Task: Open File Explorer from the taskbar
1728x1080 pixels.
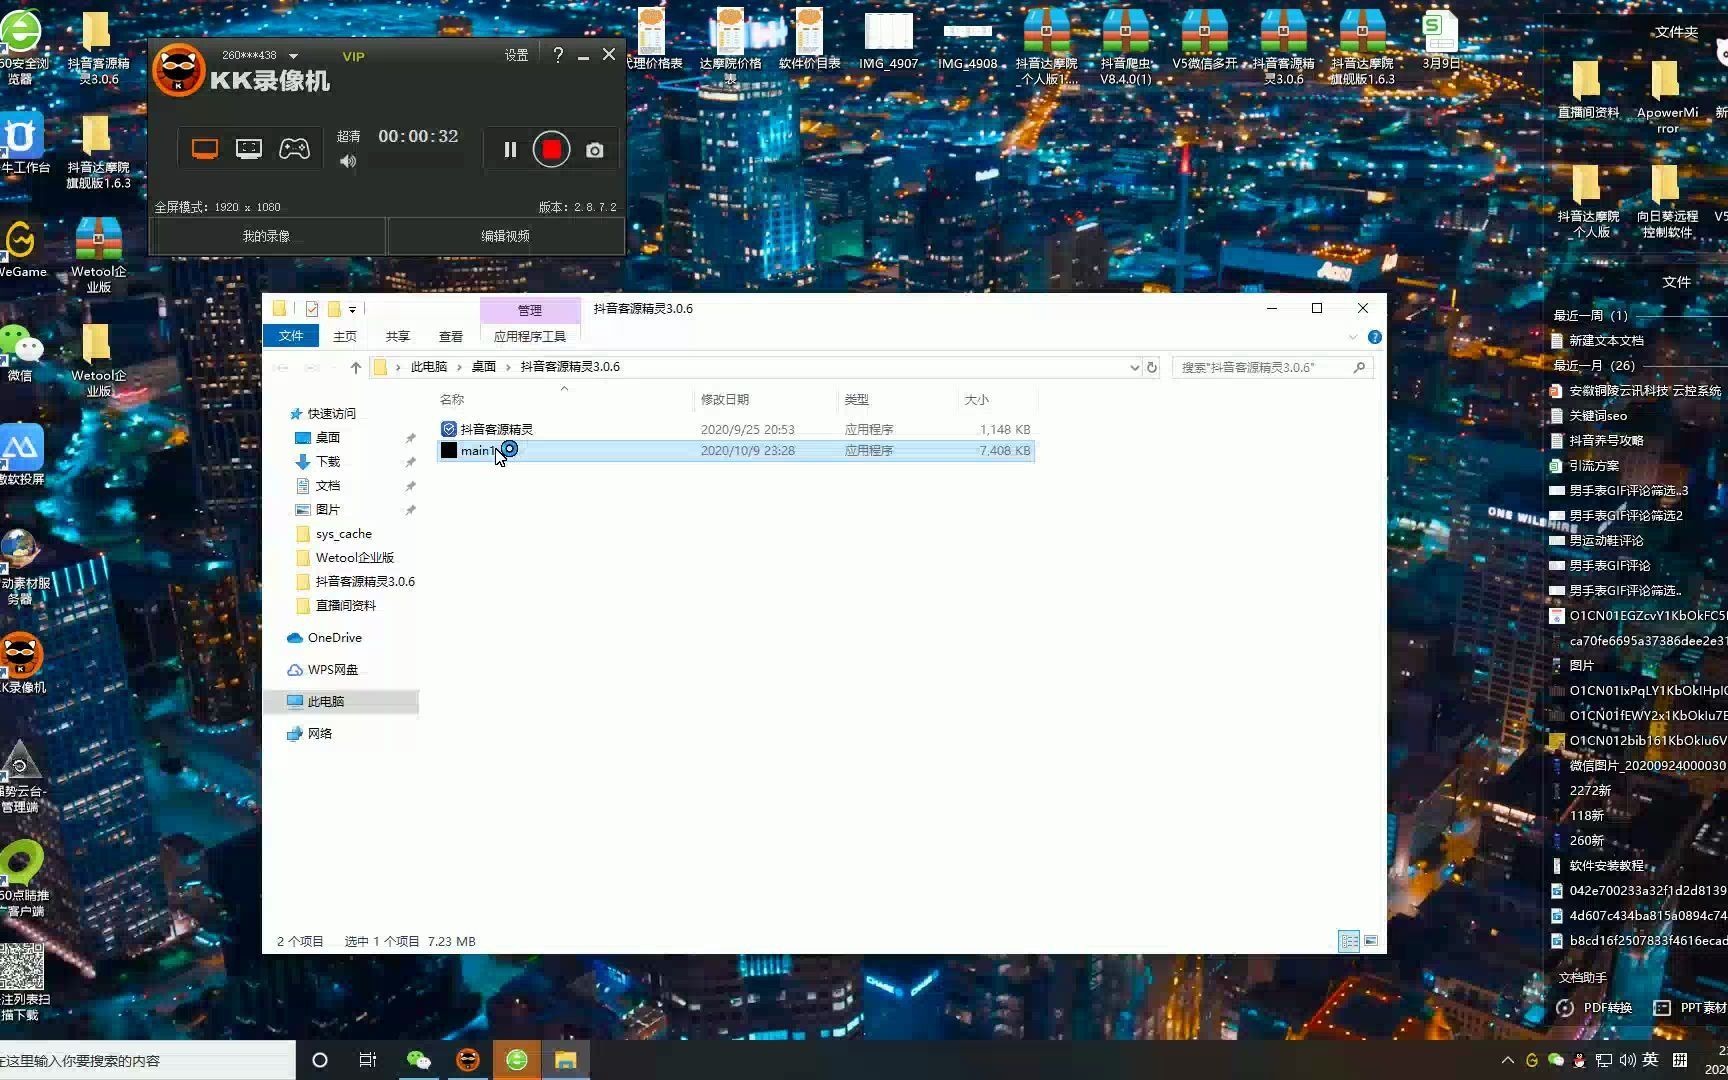Action: 566,1060
